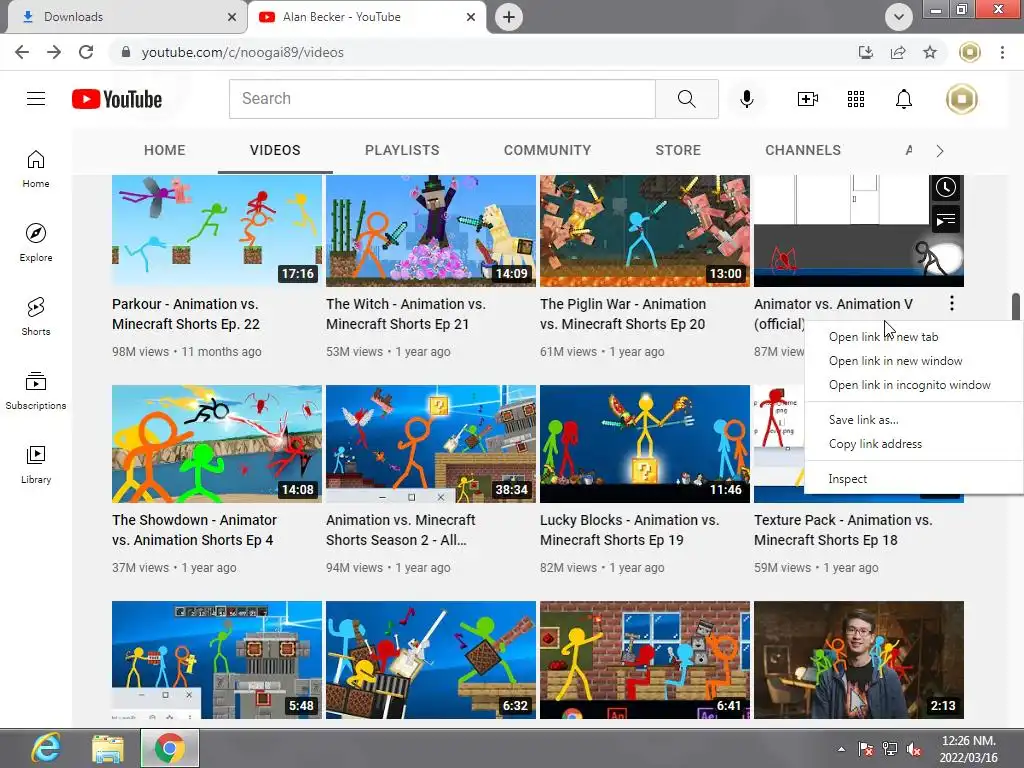
Task: Show hidden system tray icons arrow
Action: pos(841,749)
